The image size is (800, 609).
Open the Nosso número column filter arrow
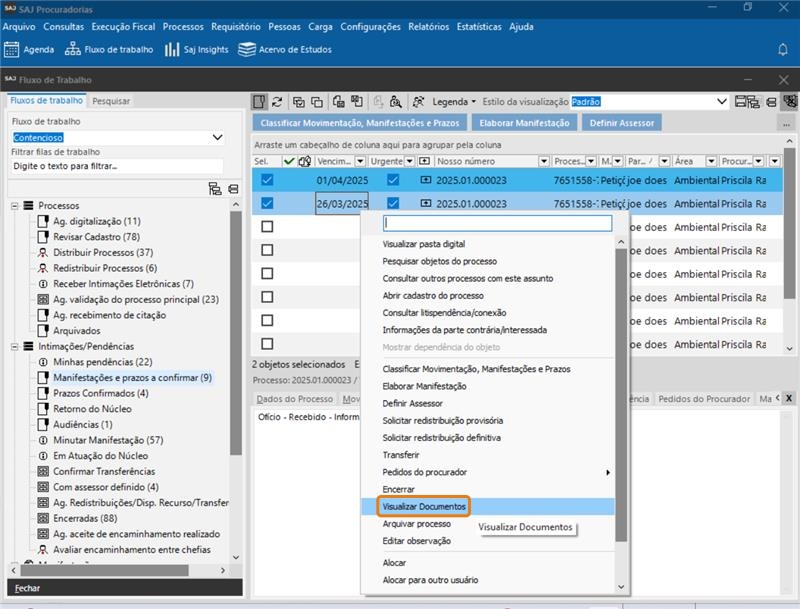pos(544,161)
